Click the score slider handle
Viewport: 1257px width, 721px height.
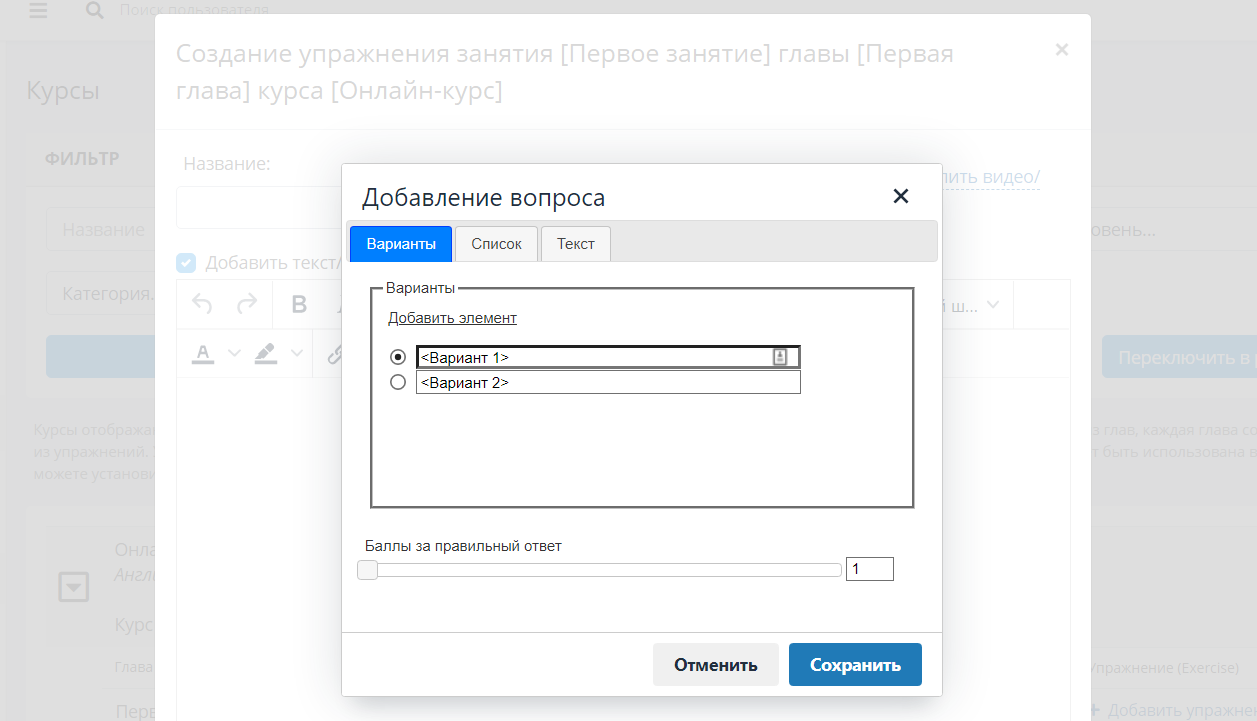[x=367, y=570]
